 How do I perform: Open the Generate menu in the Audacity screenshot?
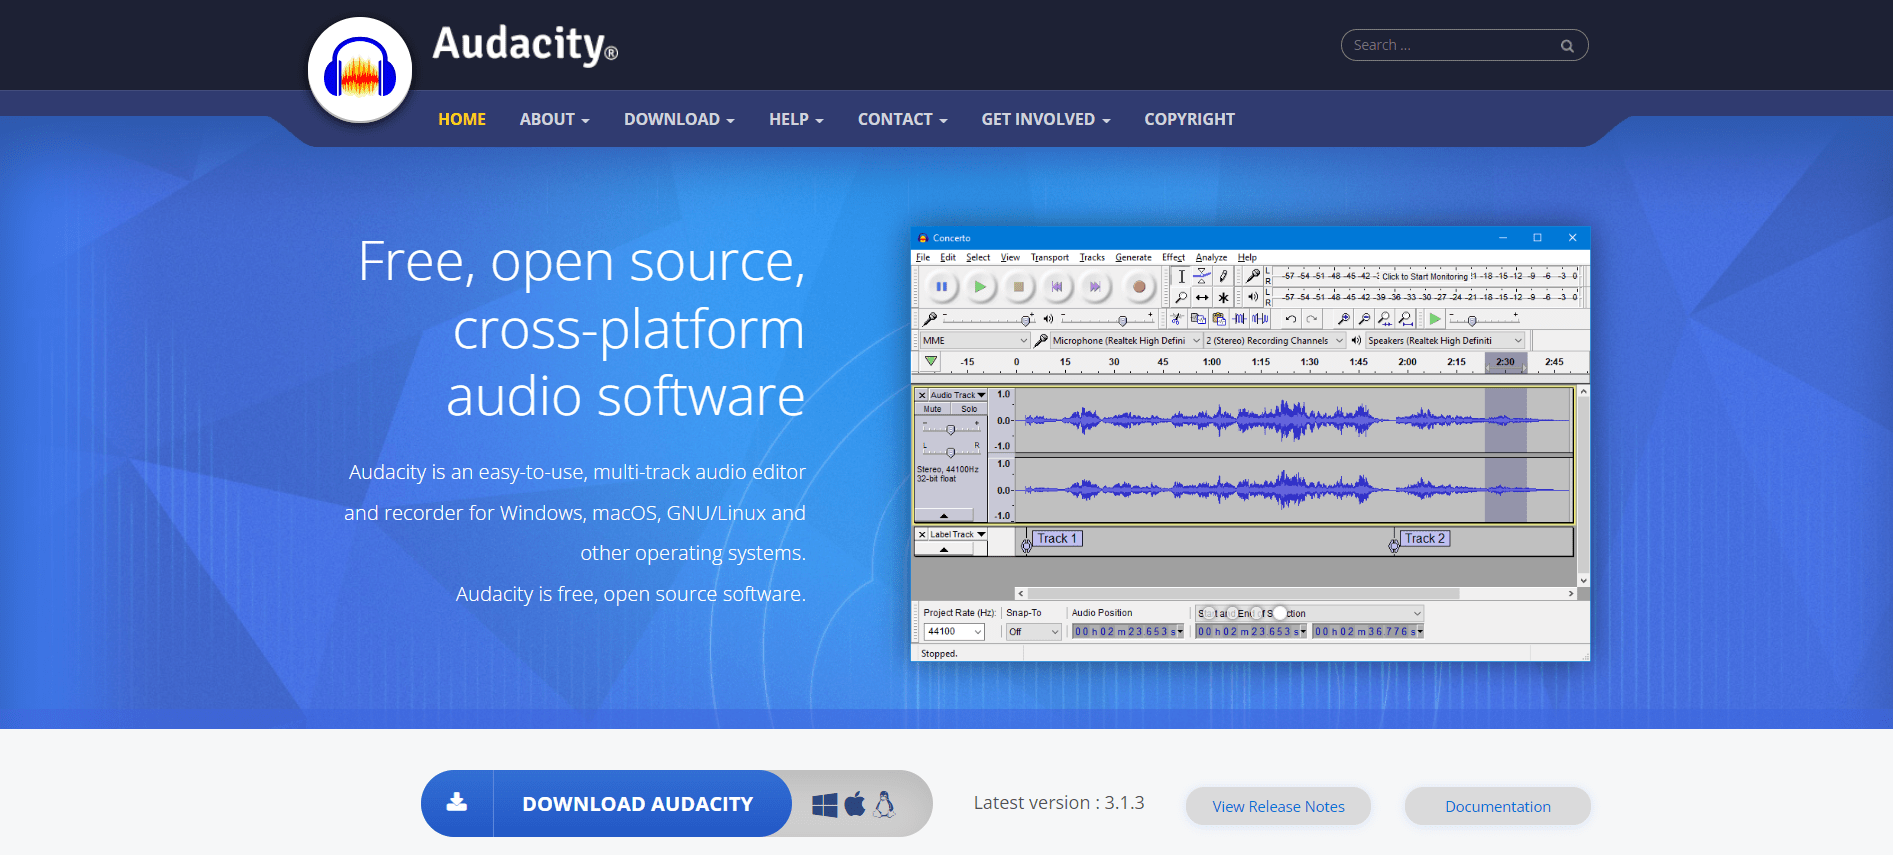[1133, 258]
